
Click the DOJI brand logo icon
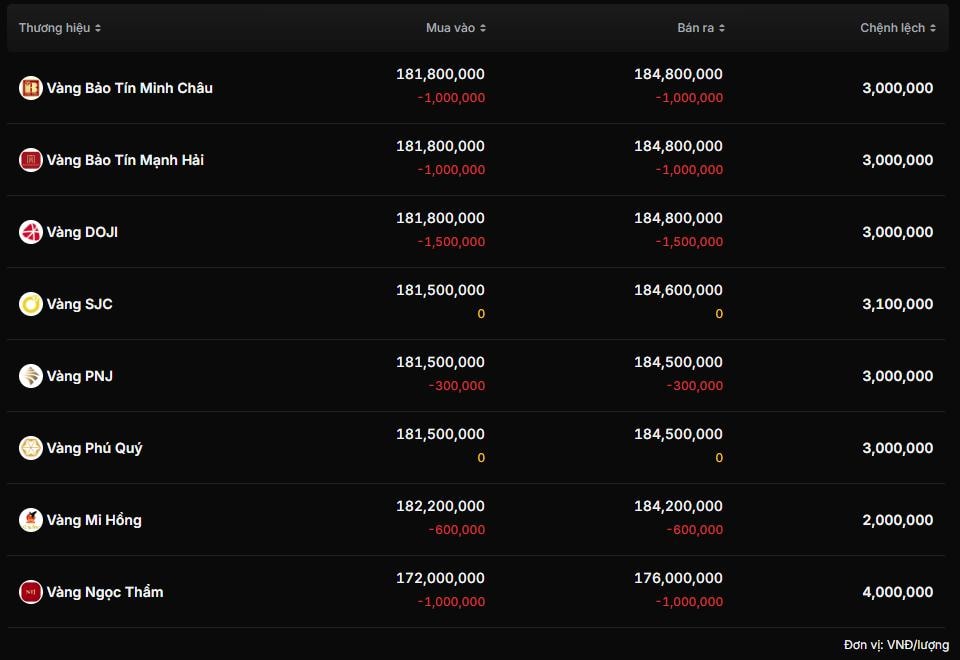tap(31, 232)
